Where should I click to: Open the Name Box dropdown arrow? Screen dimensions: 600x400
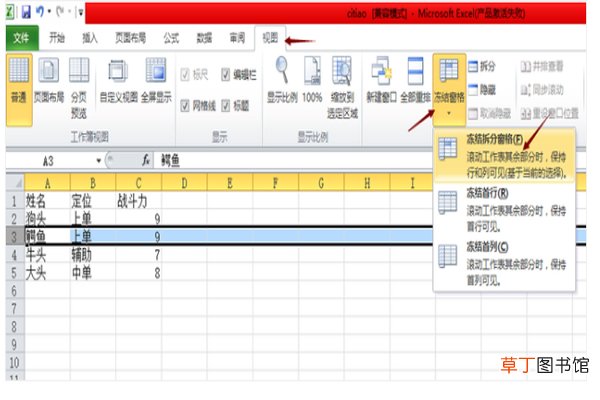(98, 161)
